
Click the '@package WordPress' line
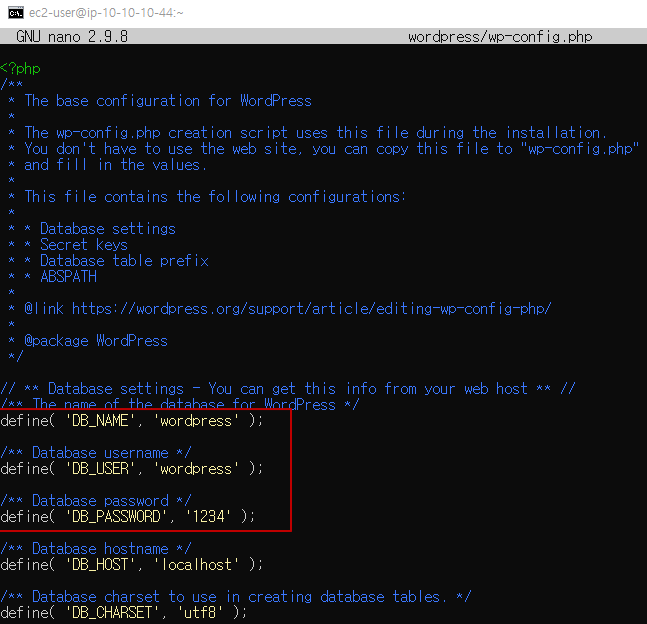point(96,341)
